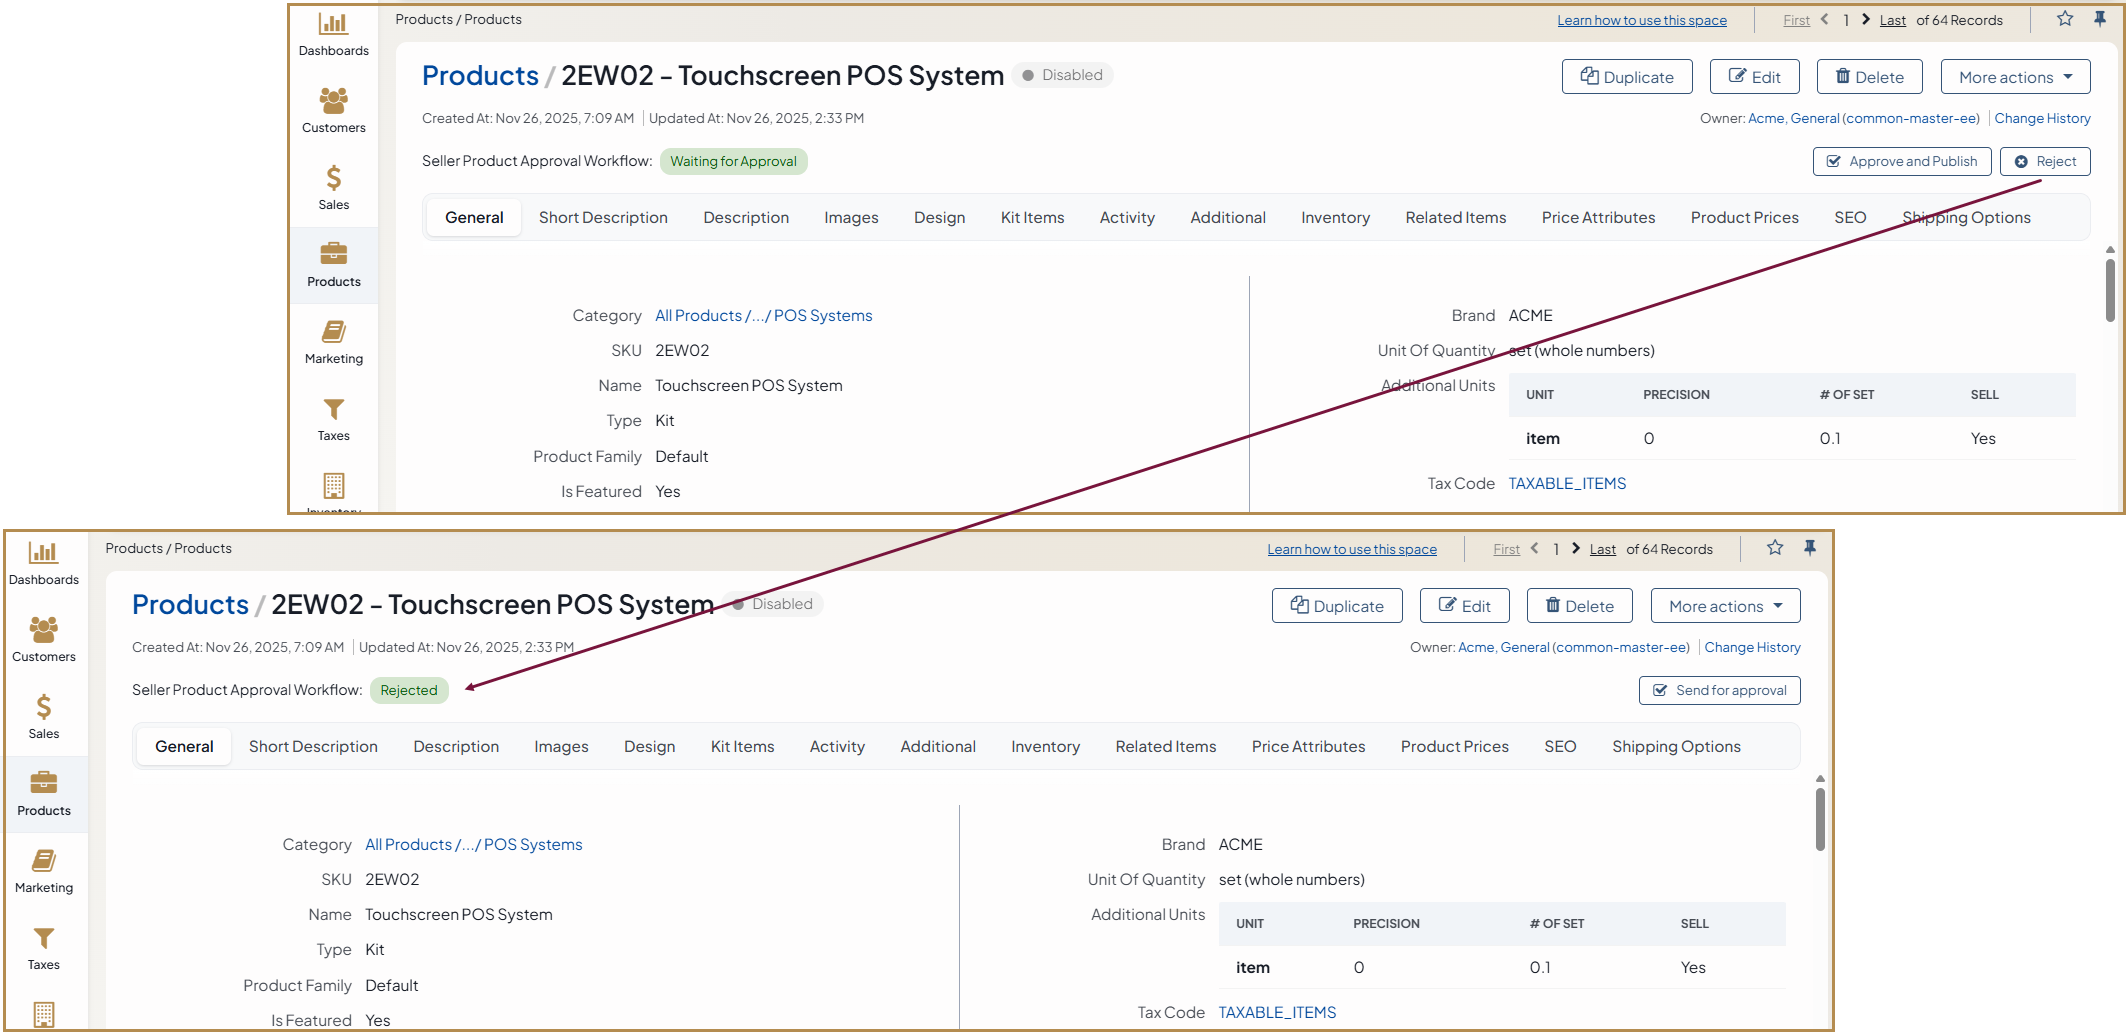The height and width of the screenshot is (1032, 2126).
Task: Click Duplicate button in bottom panel
Action: [x=1337, y=606]
